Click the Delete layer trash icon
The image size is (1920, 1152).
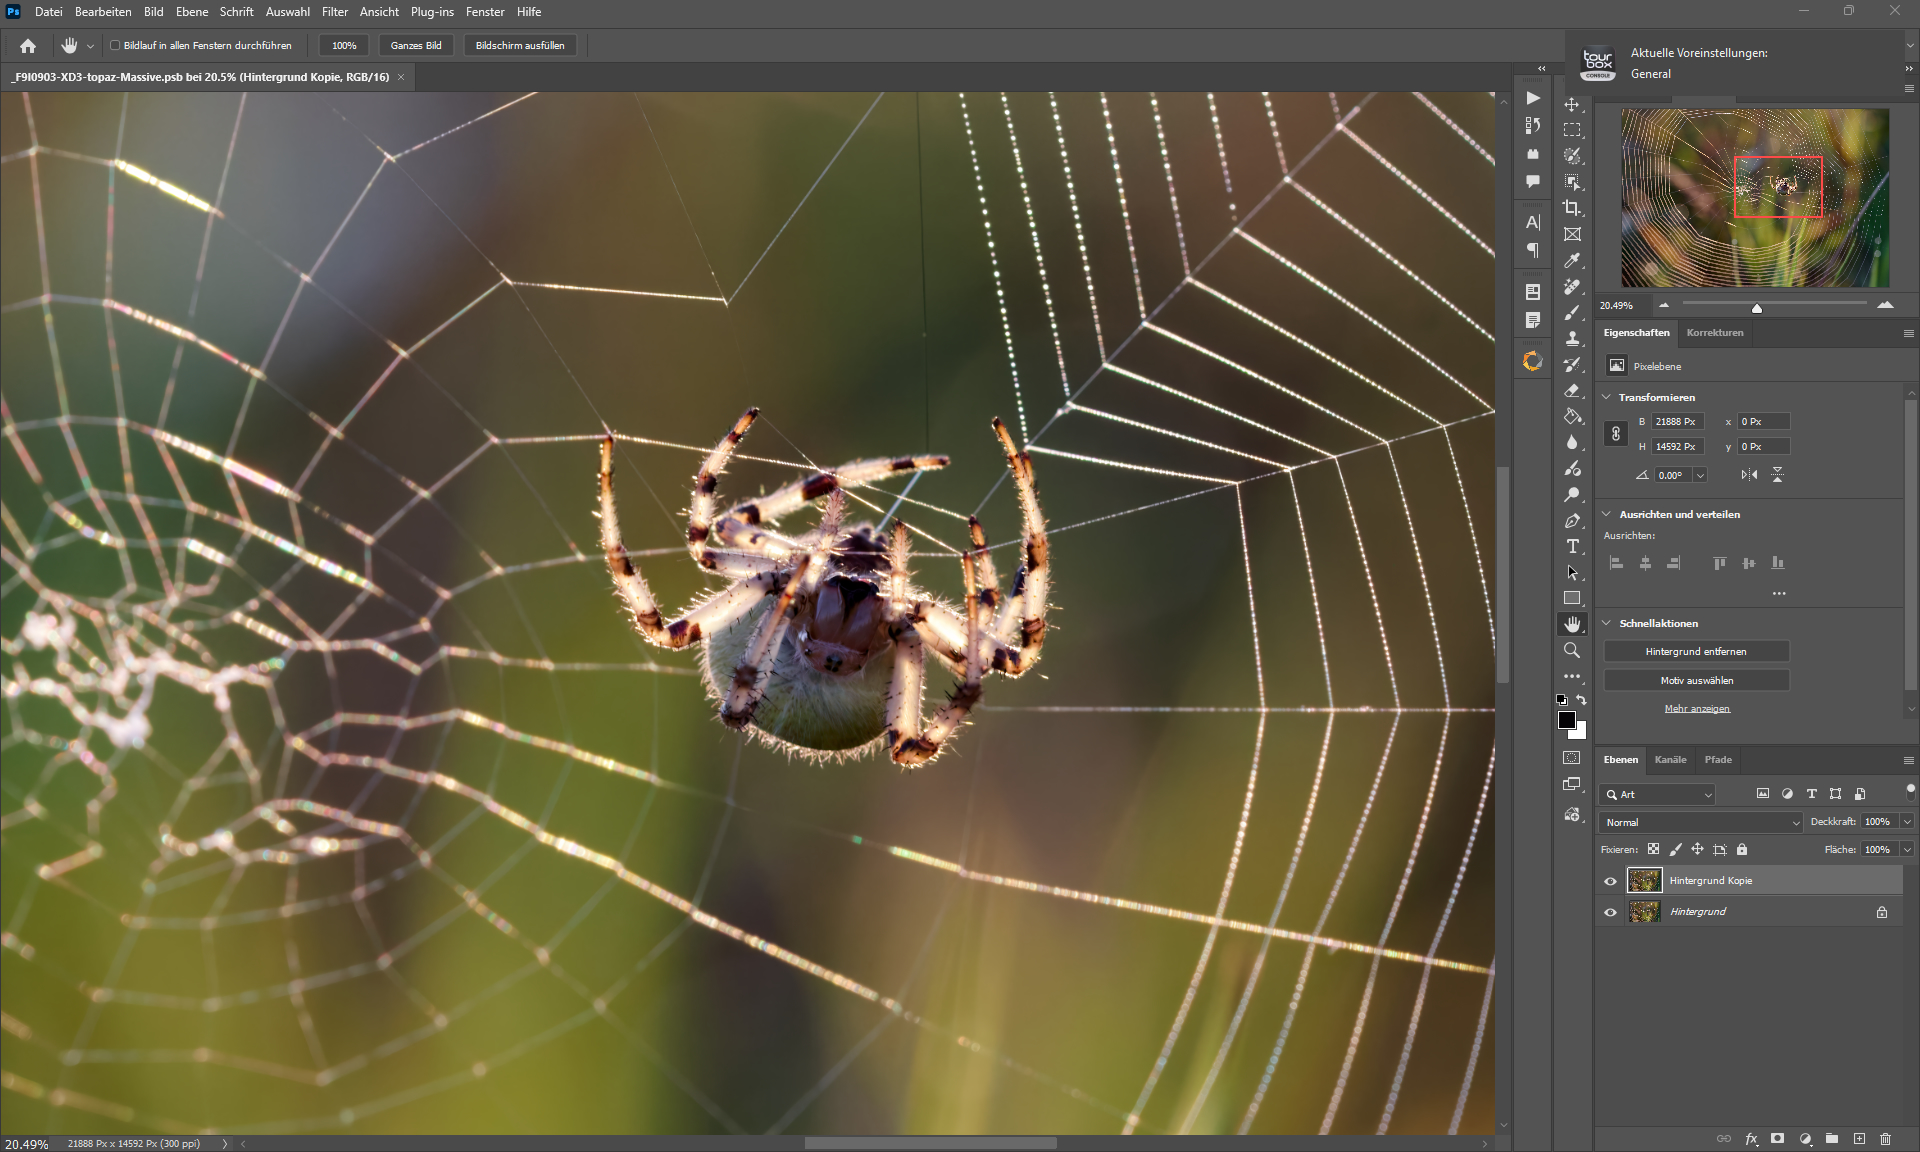(1885, 1138)
